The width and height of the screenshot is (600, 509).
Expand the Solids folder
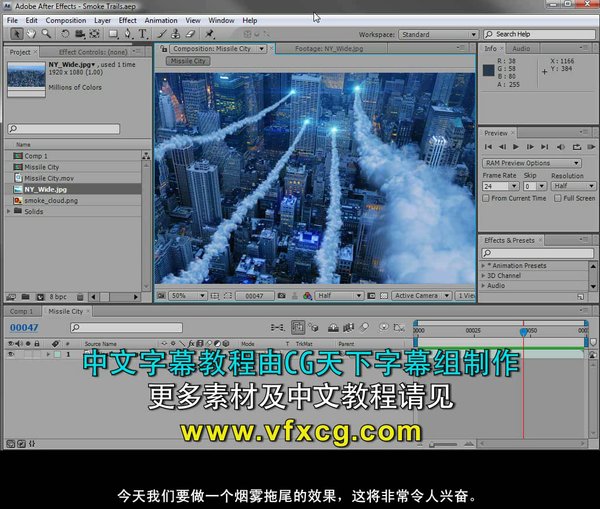8,211
